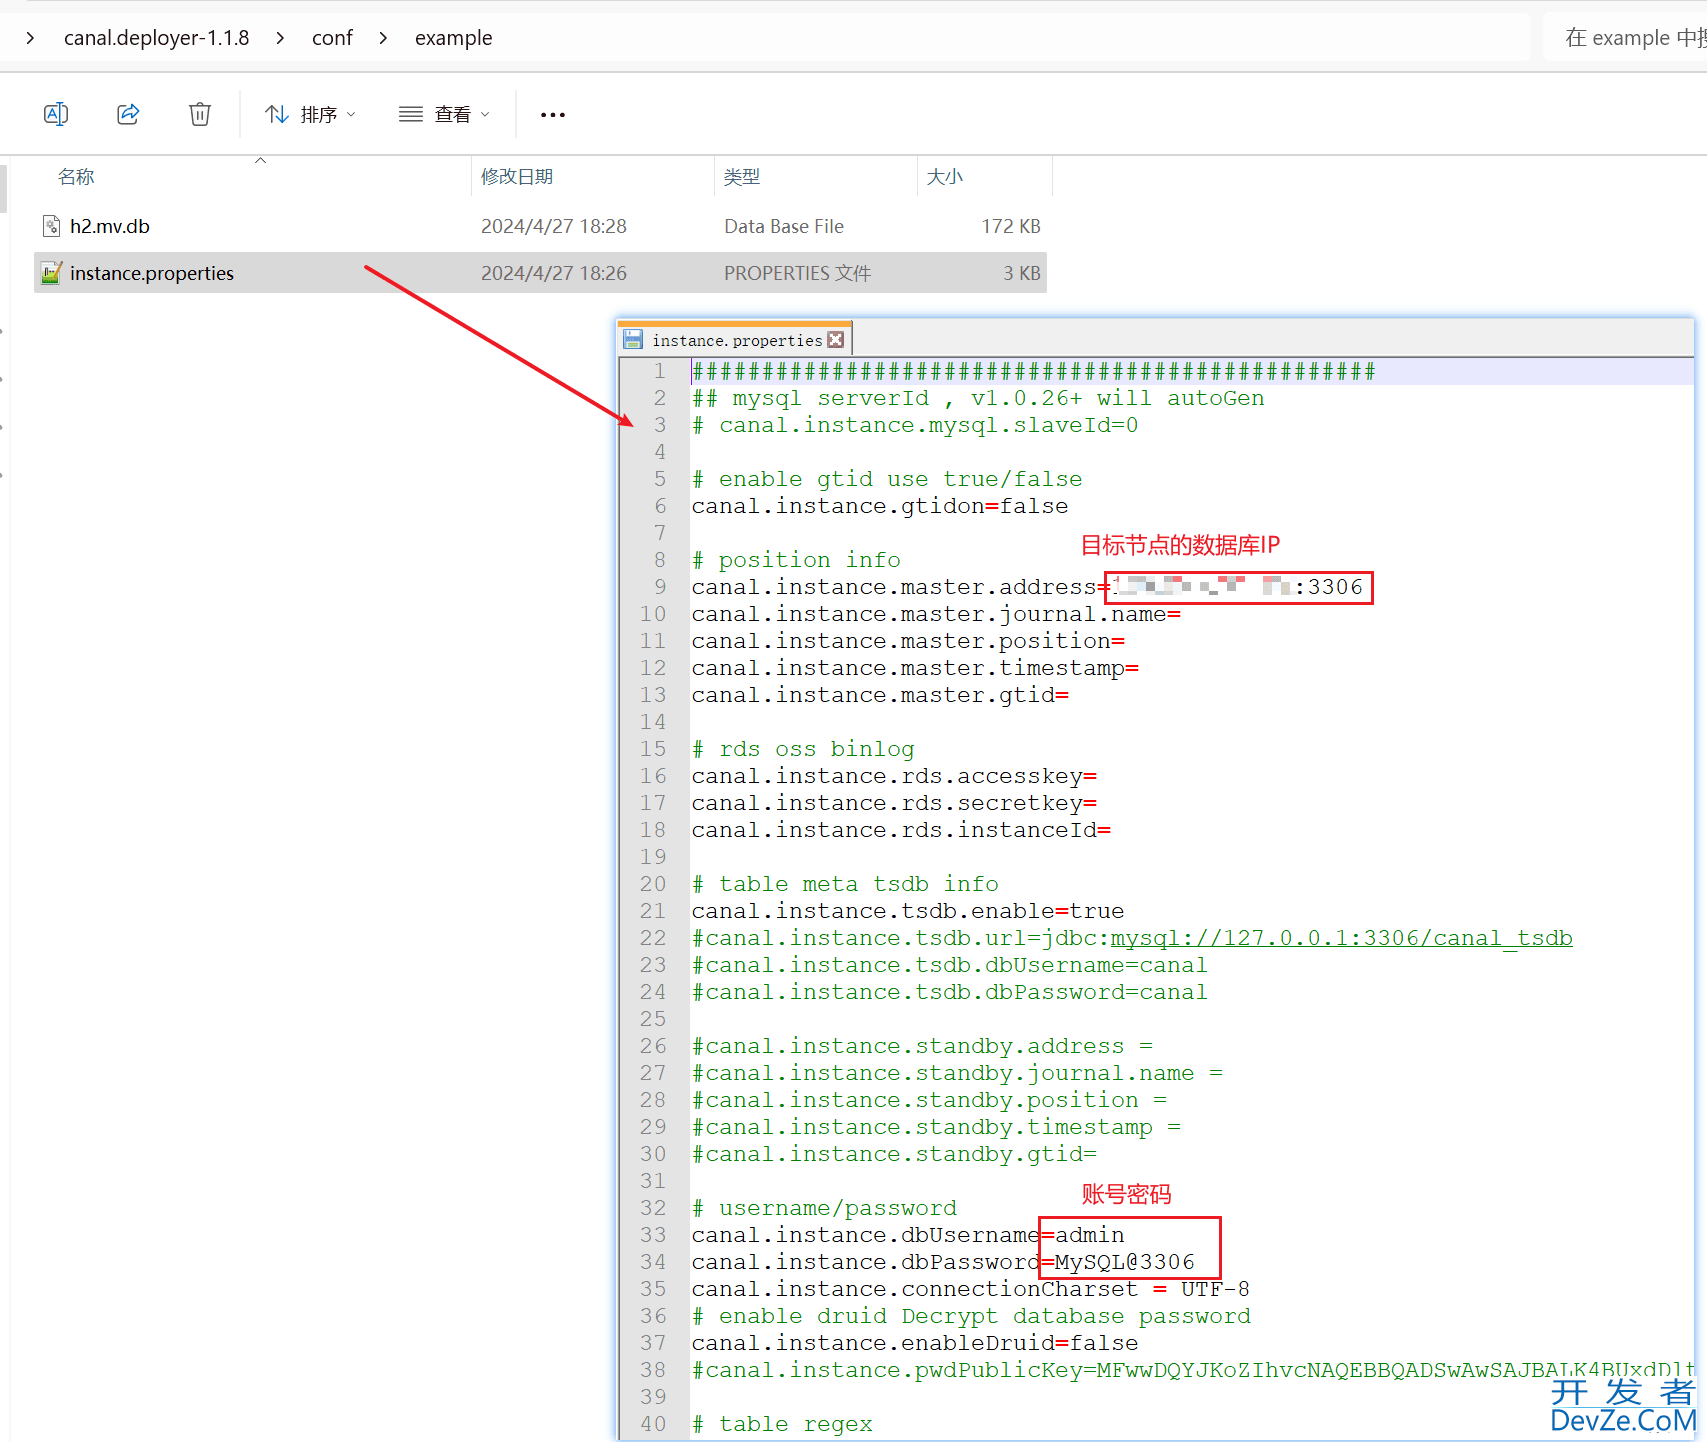Click the example breadcrumb segment
This screenshot has height=1442, width=1707.
coord(454,38)
